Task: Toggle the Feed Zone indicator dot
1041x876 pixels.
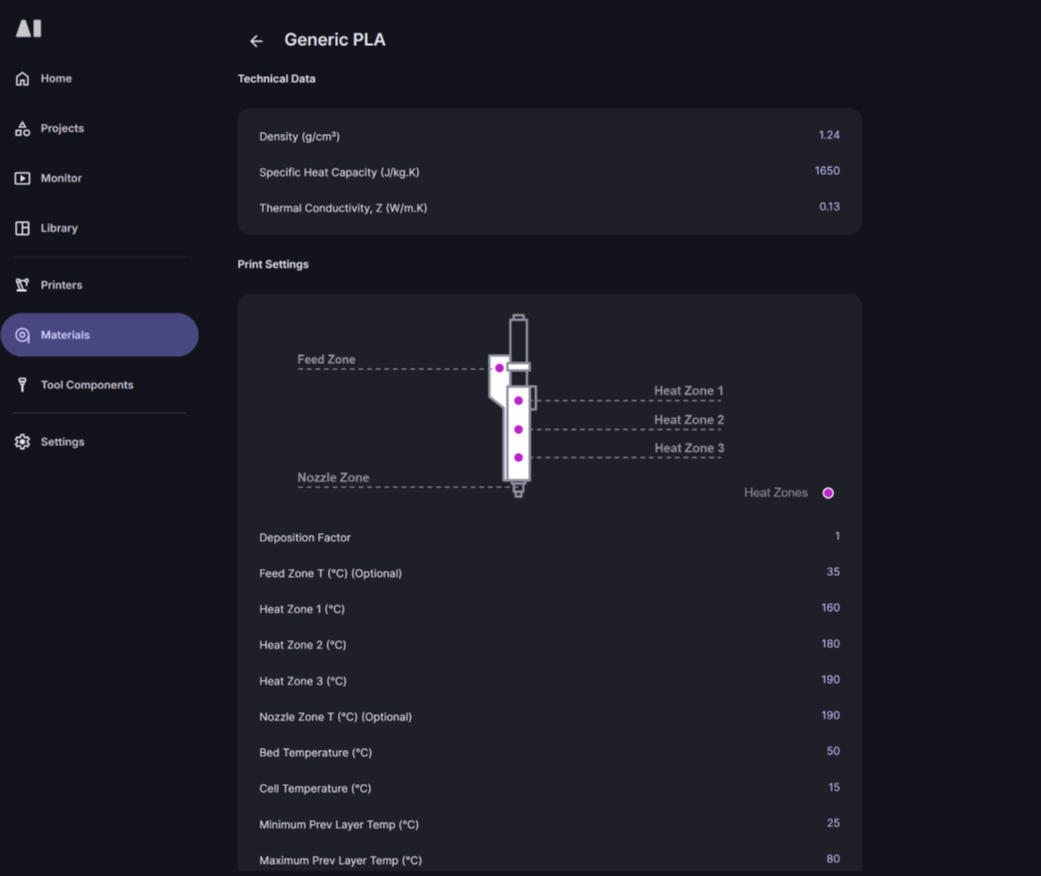Action: click(x=498, y=368)
